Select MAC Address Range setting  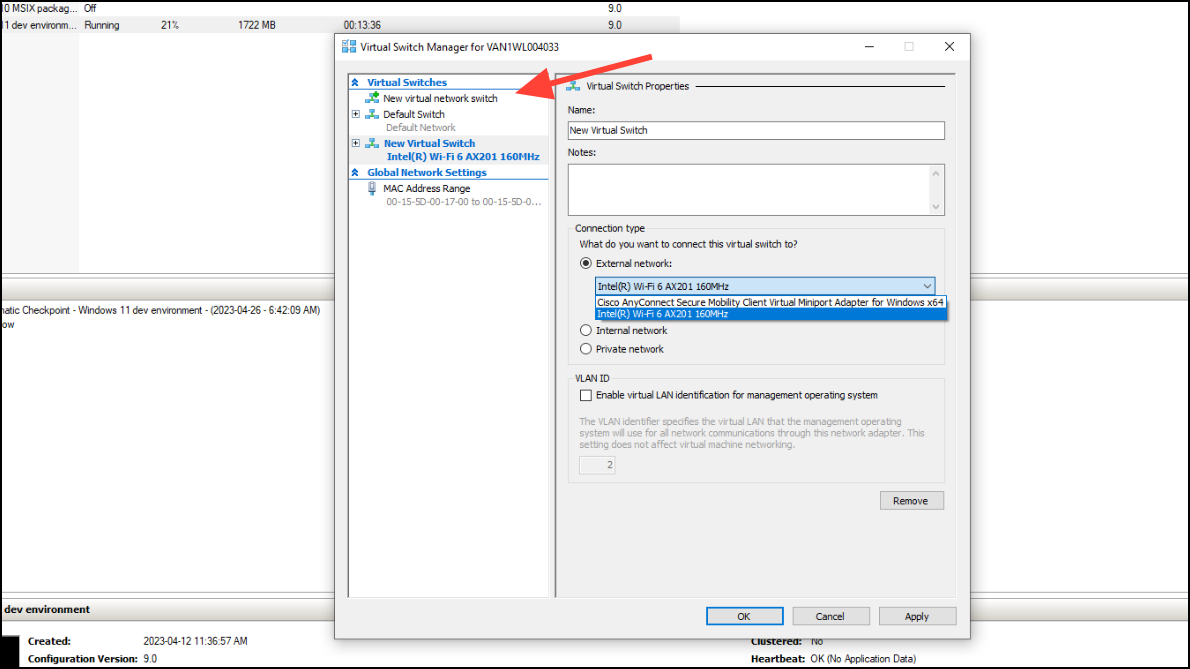(x=427, y=188)
